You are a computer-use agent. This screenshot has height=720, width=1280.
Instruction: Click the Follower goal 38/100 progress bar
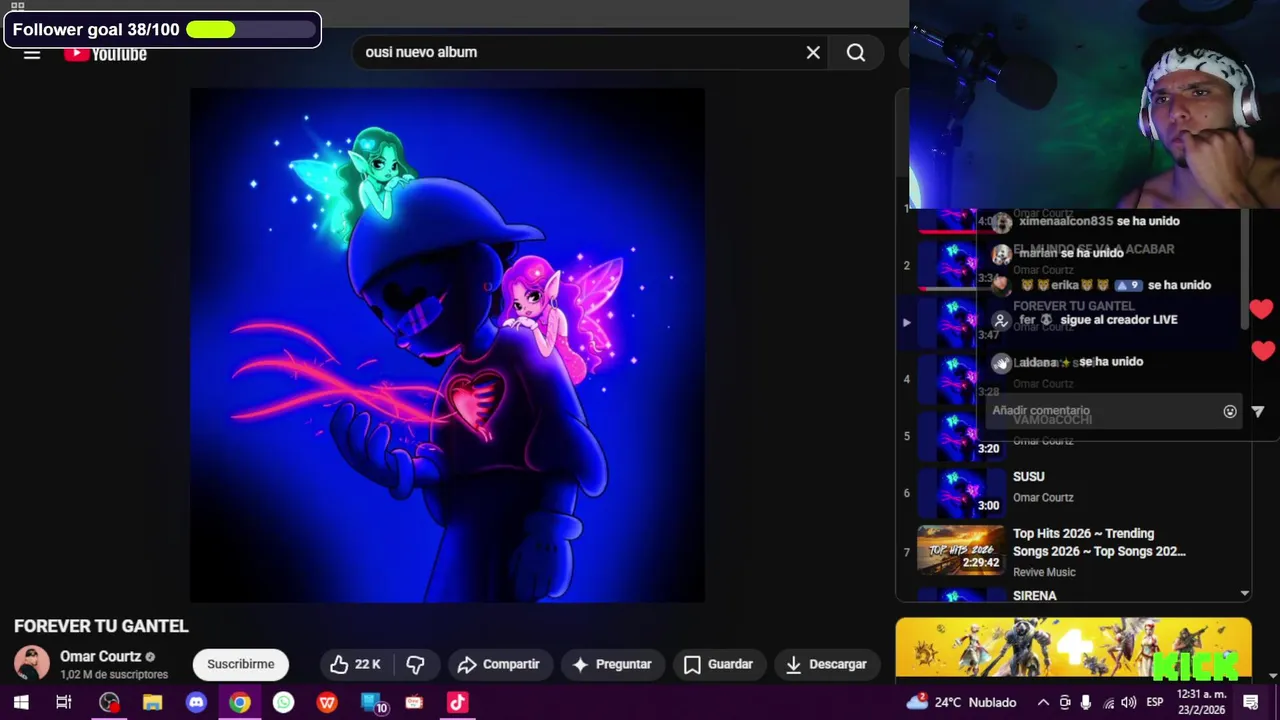(x=252, y=30)
